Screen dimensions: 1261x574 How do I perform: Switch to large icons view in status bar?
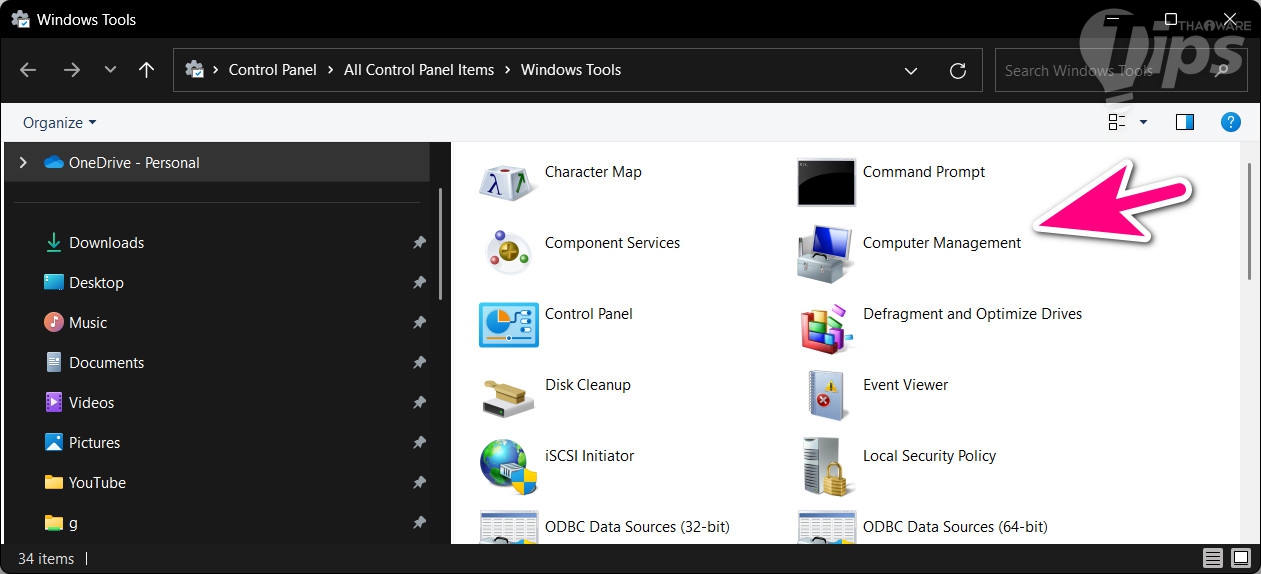click(x=1241, y=558)
